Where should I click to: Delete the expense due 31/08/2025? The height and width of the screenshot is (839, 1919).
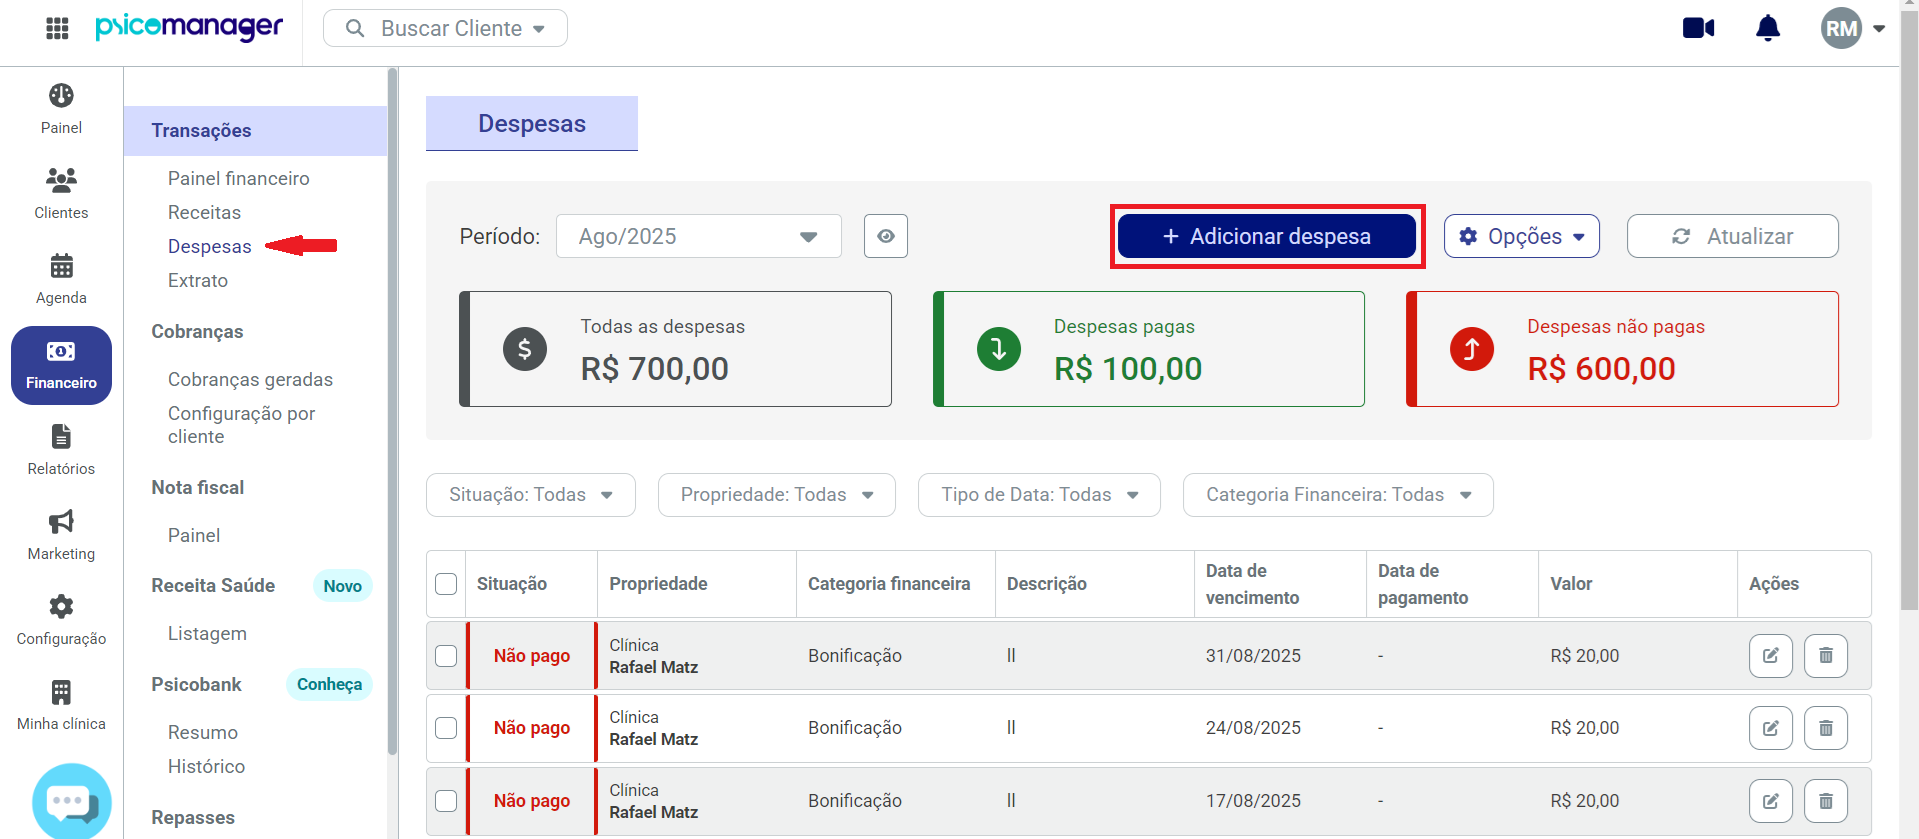click(x=1825, y=656)
